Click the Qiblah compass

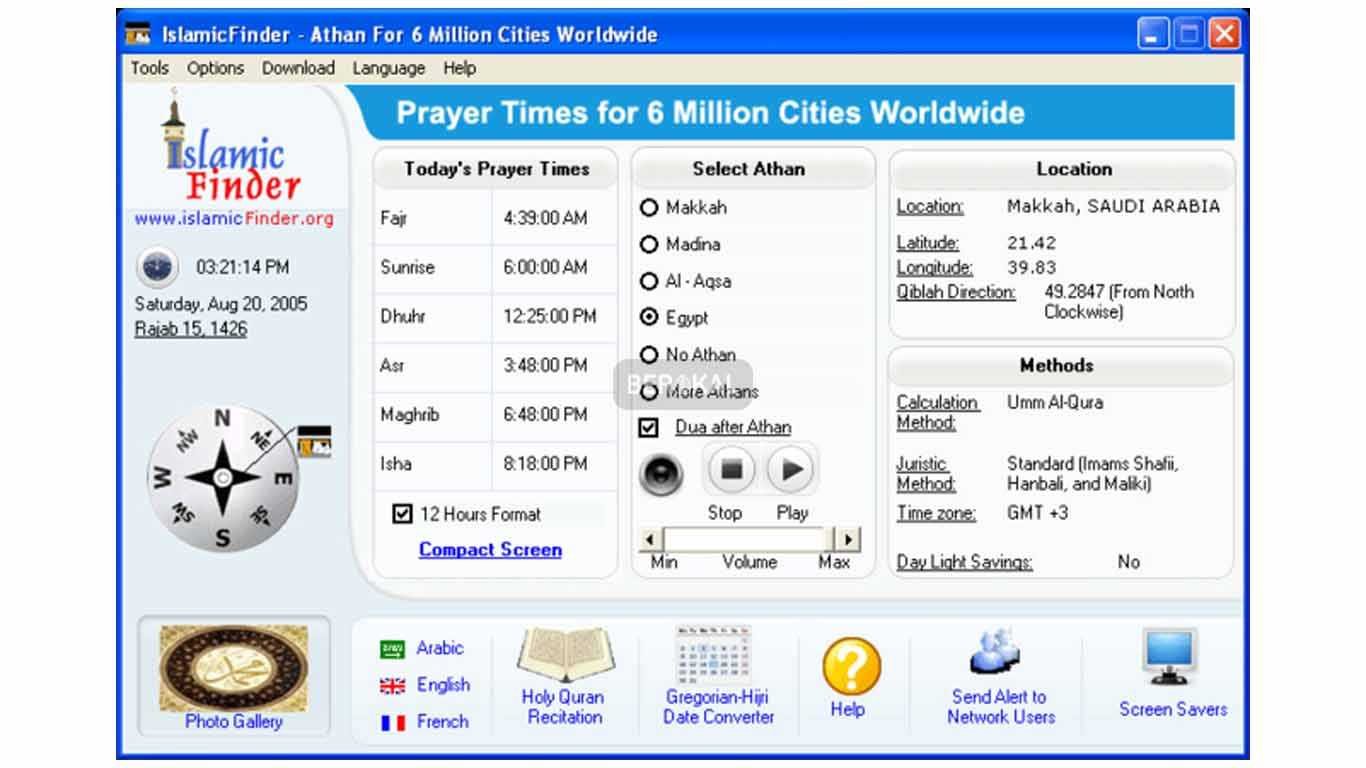click(x=223, y=478)
